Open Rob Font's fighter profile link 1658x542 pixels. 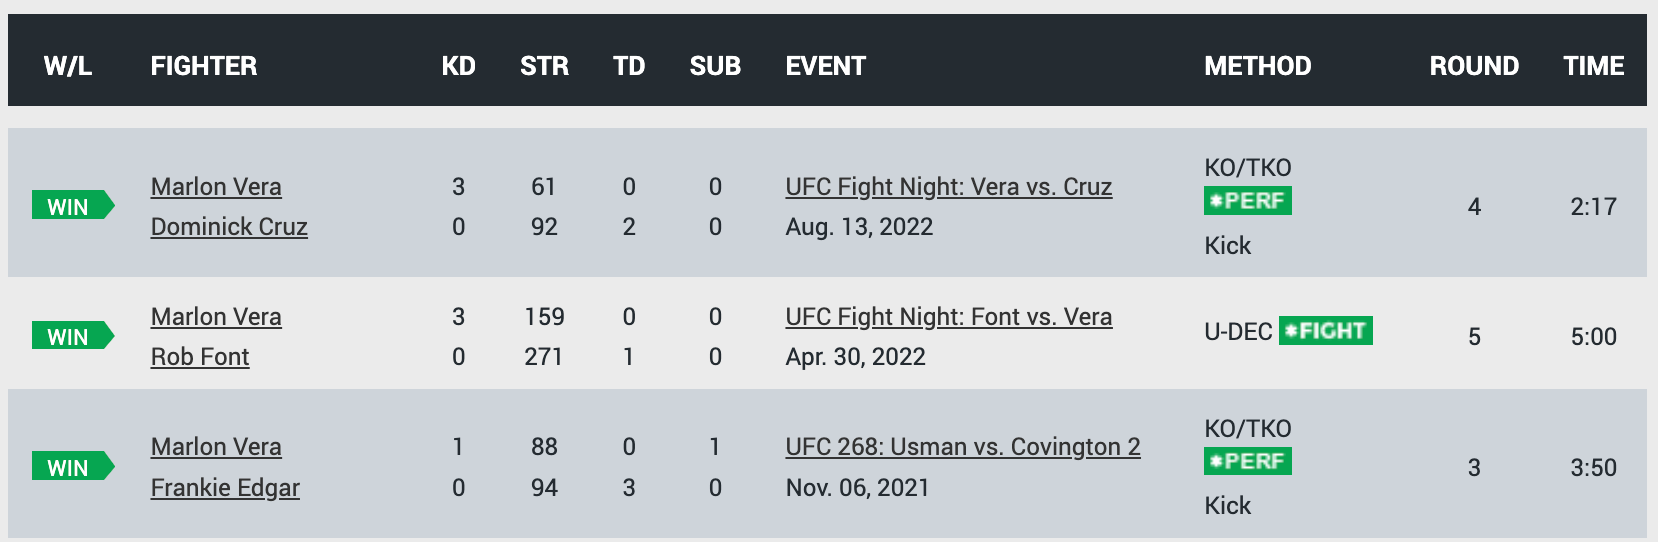pos(200,357)
